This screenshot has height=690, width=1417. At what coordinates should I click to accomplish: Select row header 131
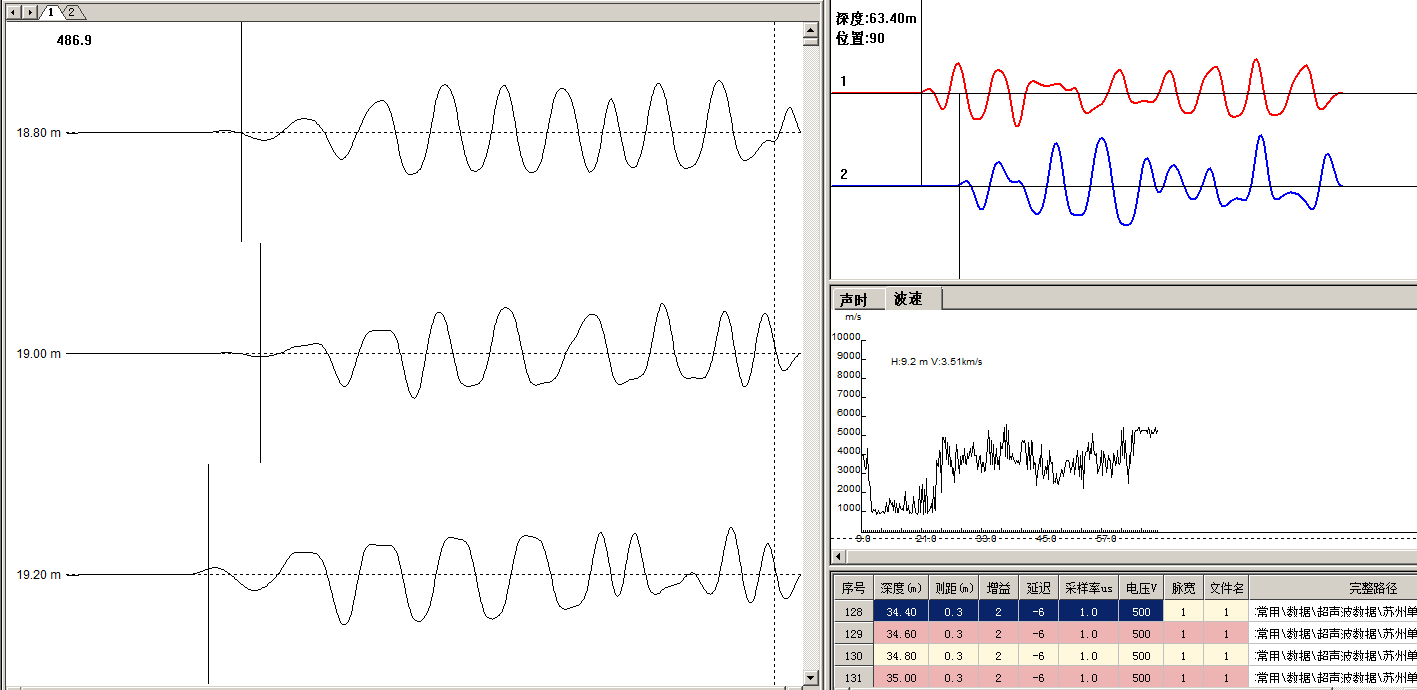[853, 678]
